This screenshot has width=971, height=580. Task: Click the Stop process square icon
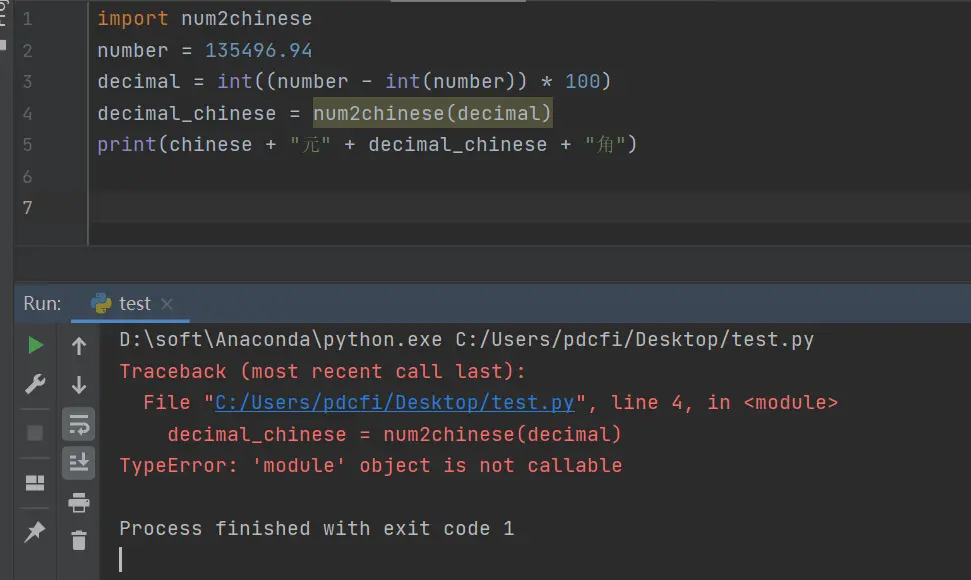coord(35,433)
